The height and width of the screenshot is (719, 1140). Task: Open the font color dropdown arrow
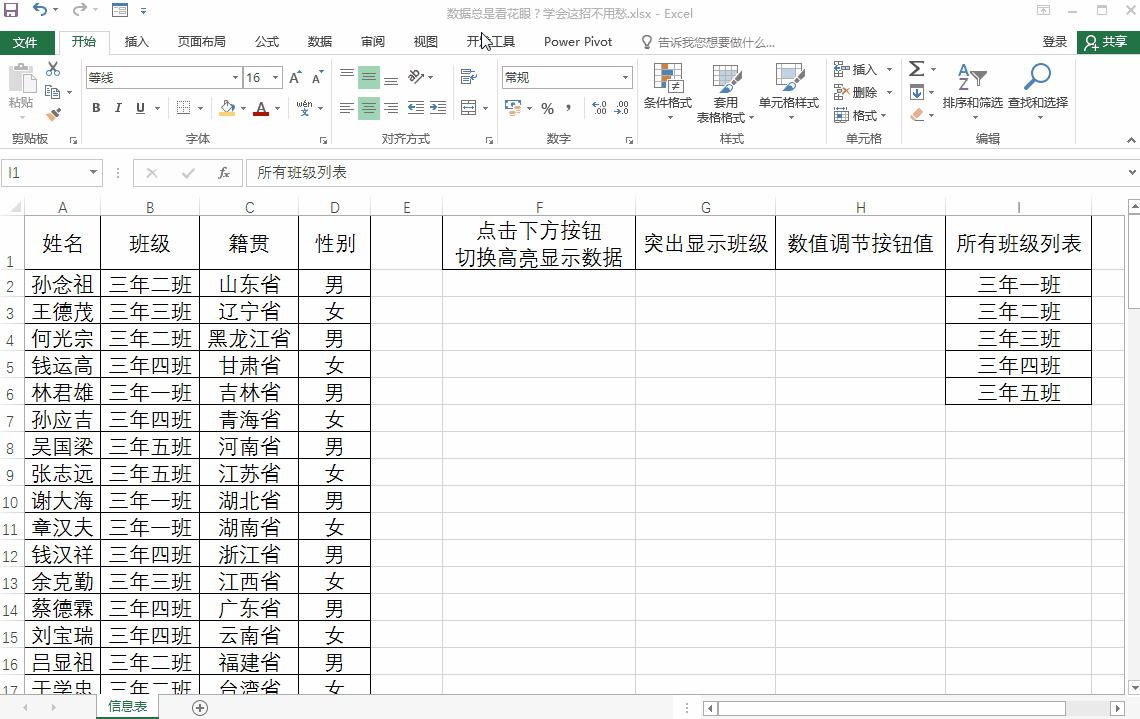(277, 108)
